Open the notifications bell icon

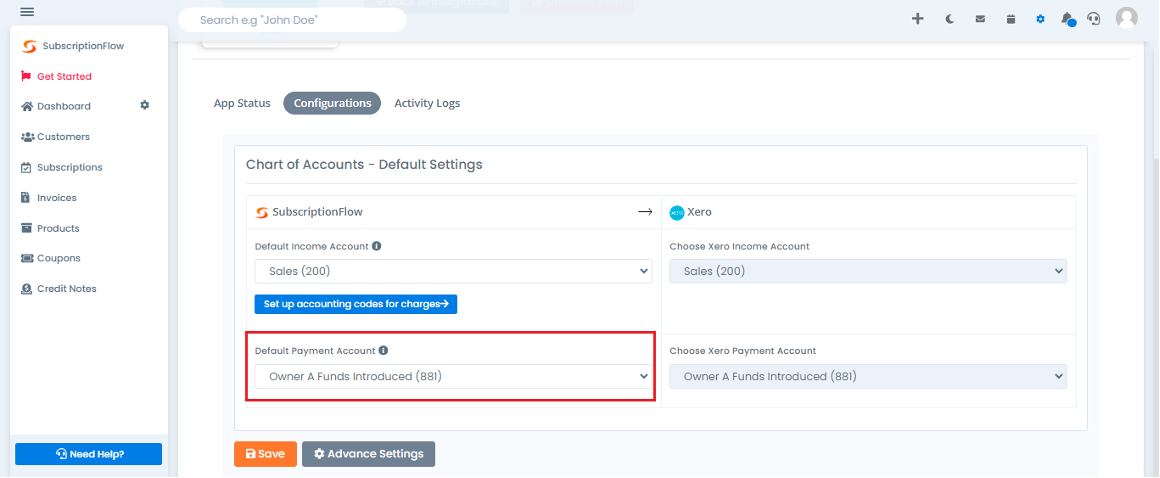1068,19
